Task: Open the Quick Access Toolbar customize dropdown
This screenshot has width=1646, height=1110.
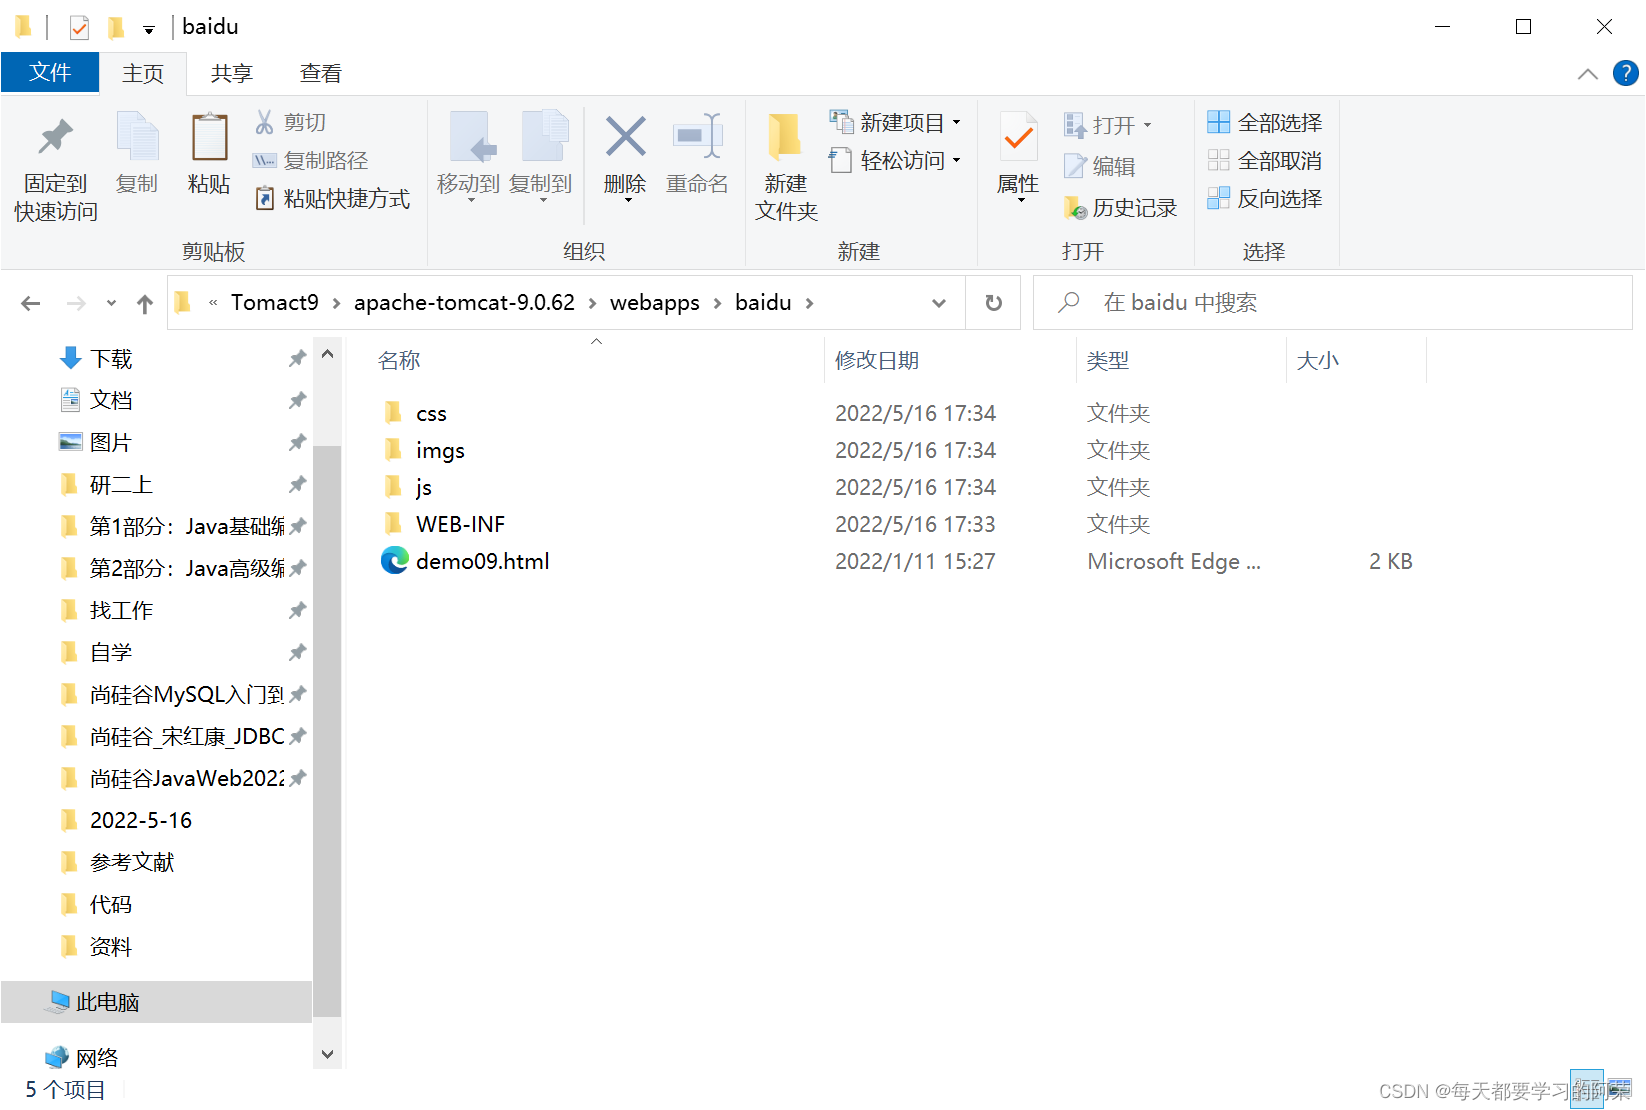Action: [148, 28]
